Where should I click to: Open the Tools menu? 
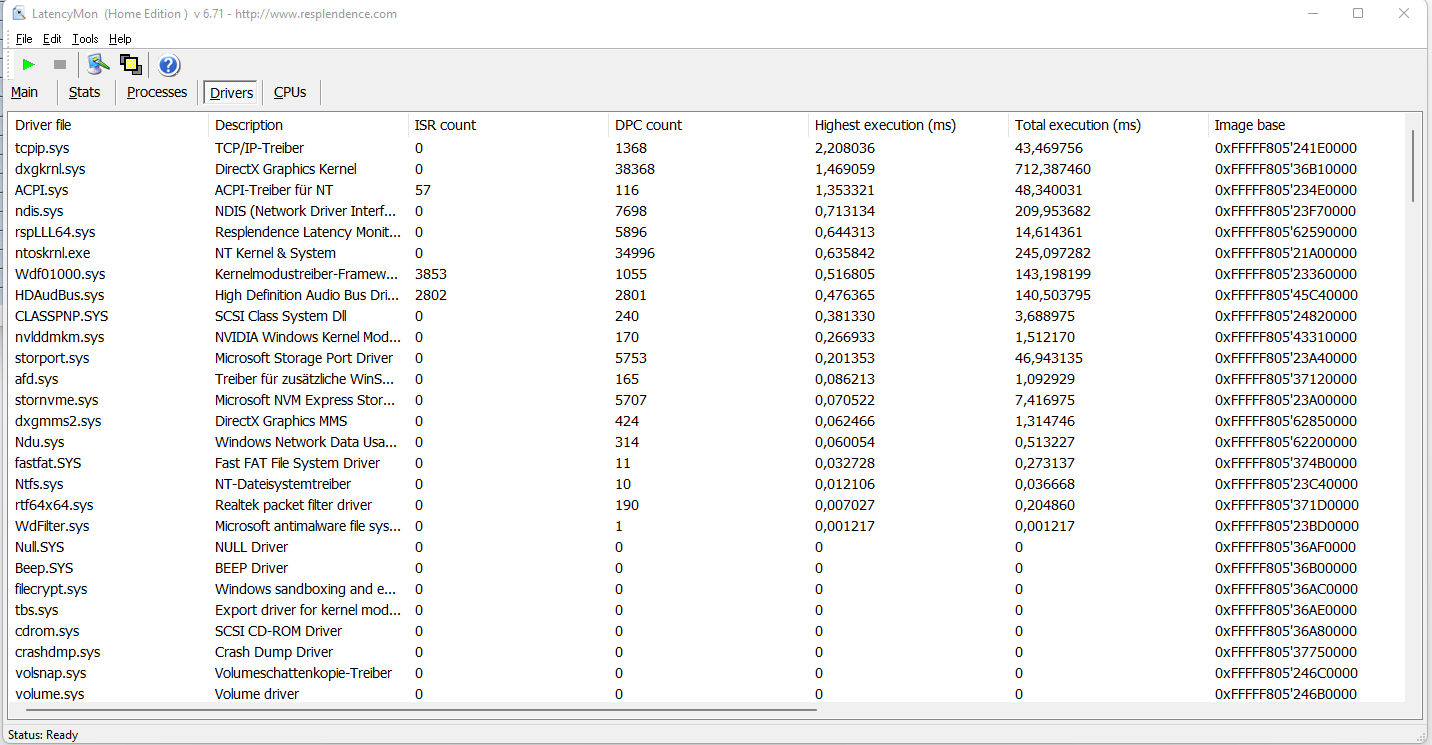click(85, 39)
